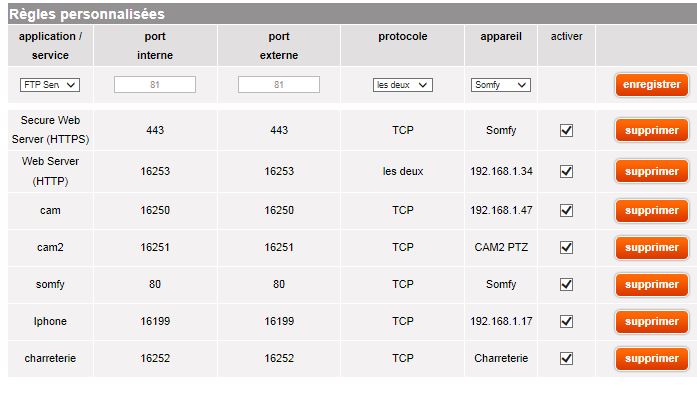Toggle the cam2 rule activer checkbox
This screenshot has width=697, height=402.
coord(566,247)
